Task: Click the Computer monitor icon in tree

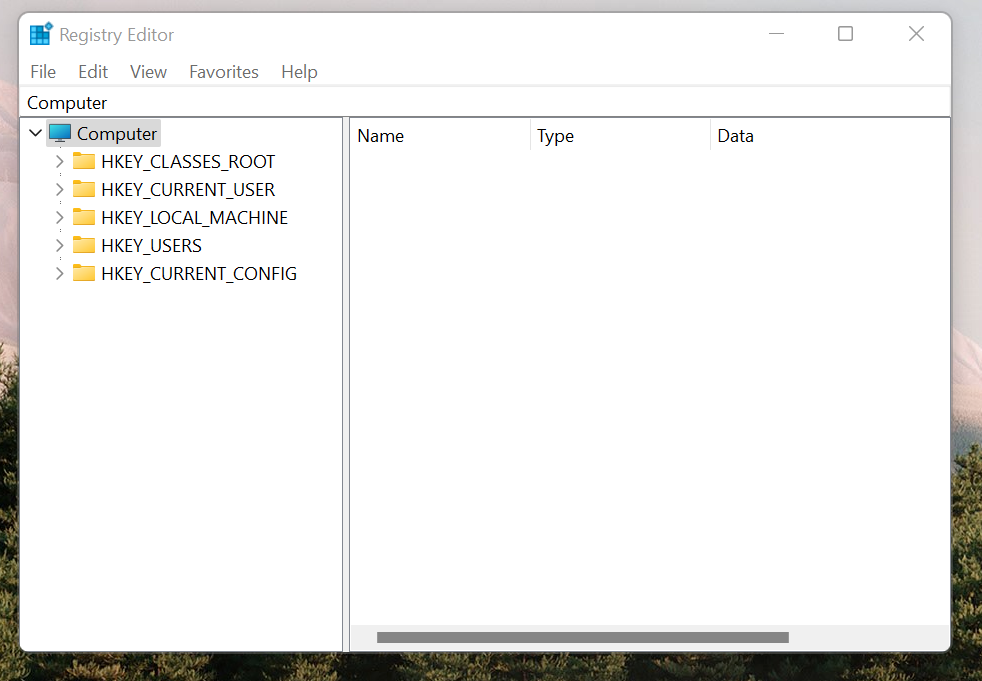Action: [x=60, y=133]
